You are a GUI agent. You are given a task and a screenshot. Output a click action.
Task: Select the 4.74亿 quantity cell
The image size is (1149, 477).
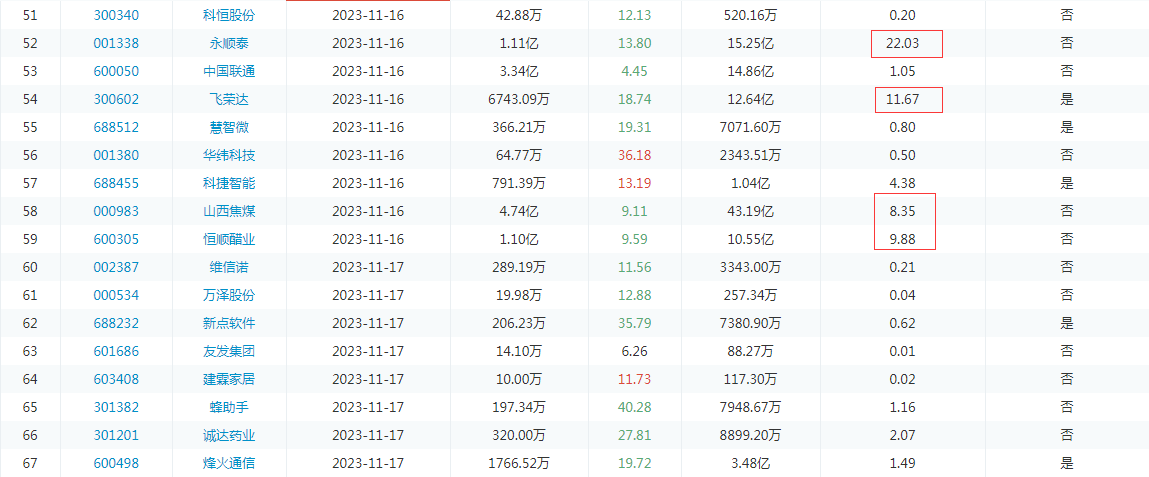519,211
